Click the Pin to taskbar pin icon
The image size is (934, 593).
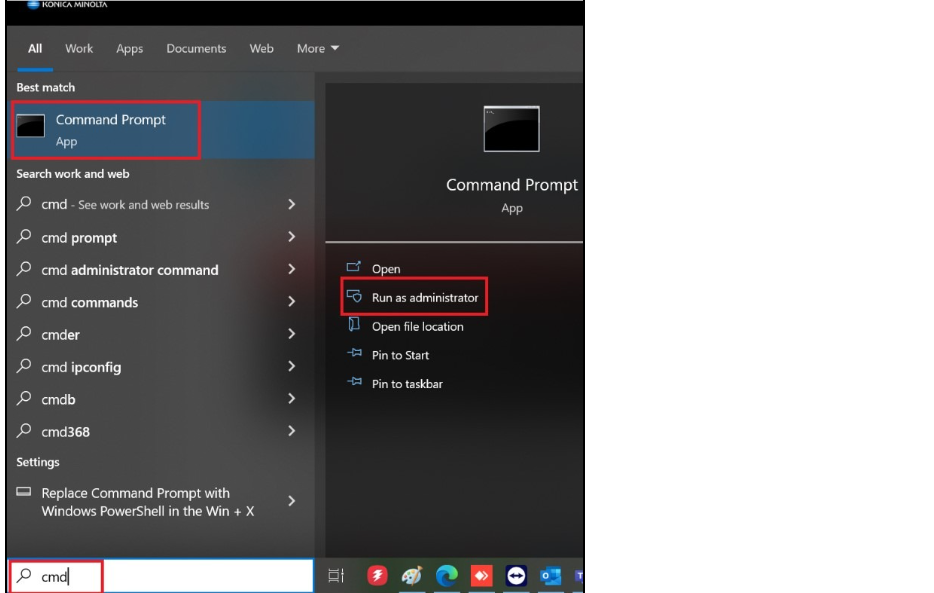click(x=354, y=381)
